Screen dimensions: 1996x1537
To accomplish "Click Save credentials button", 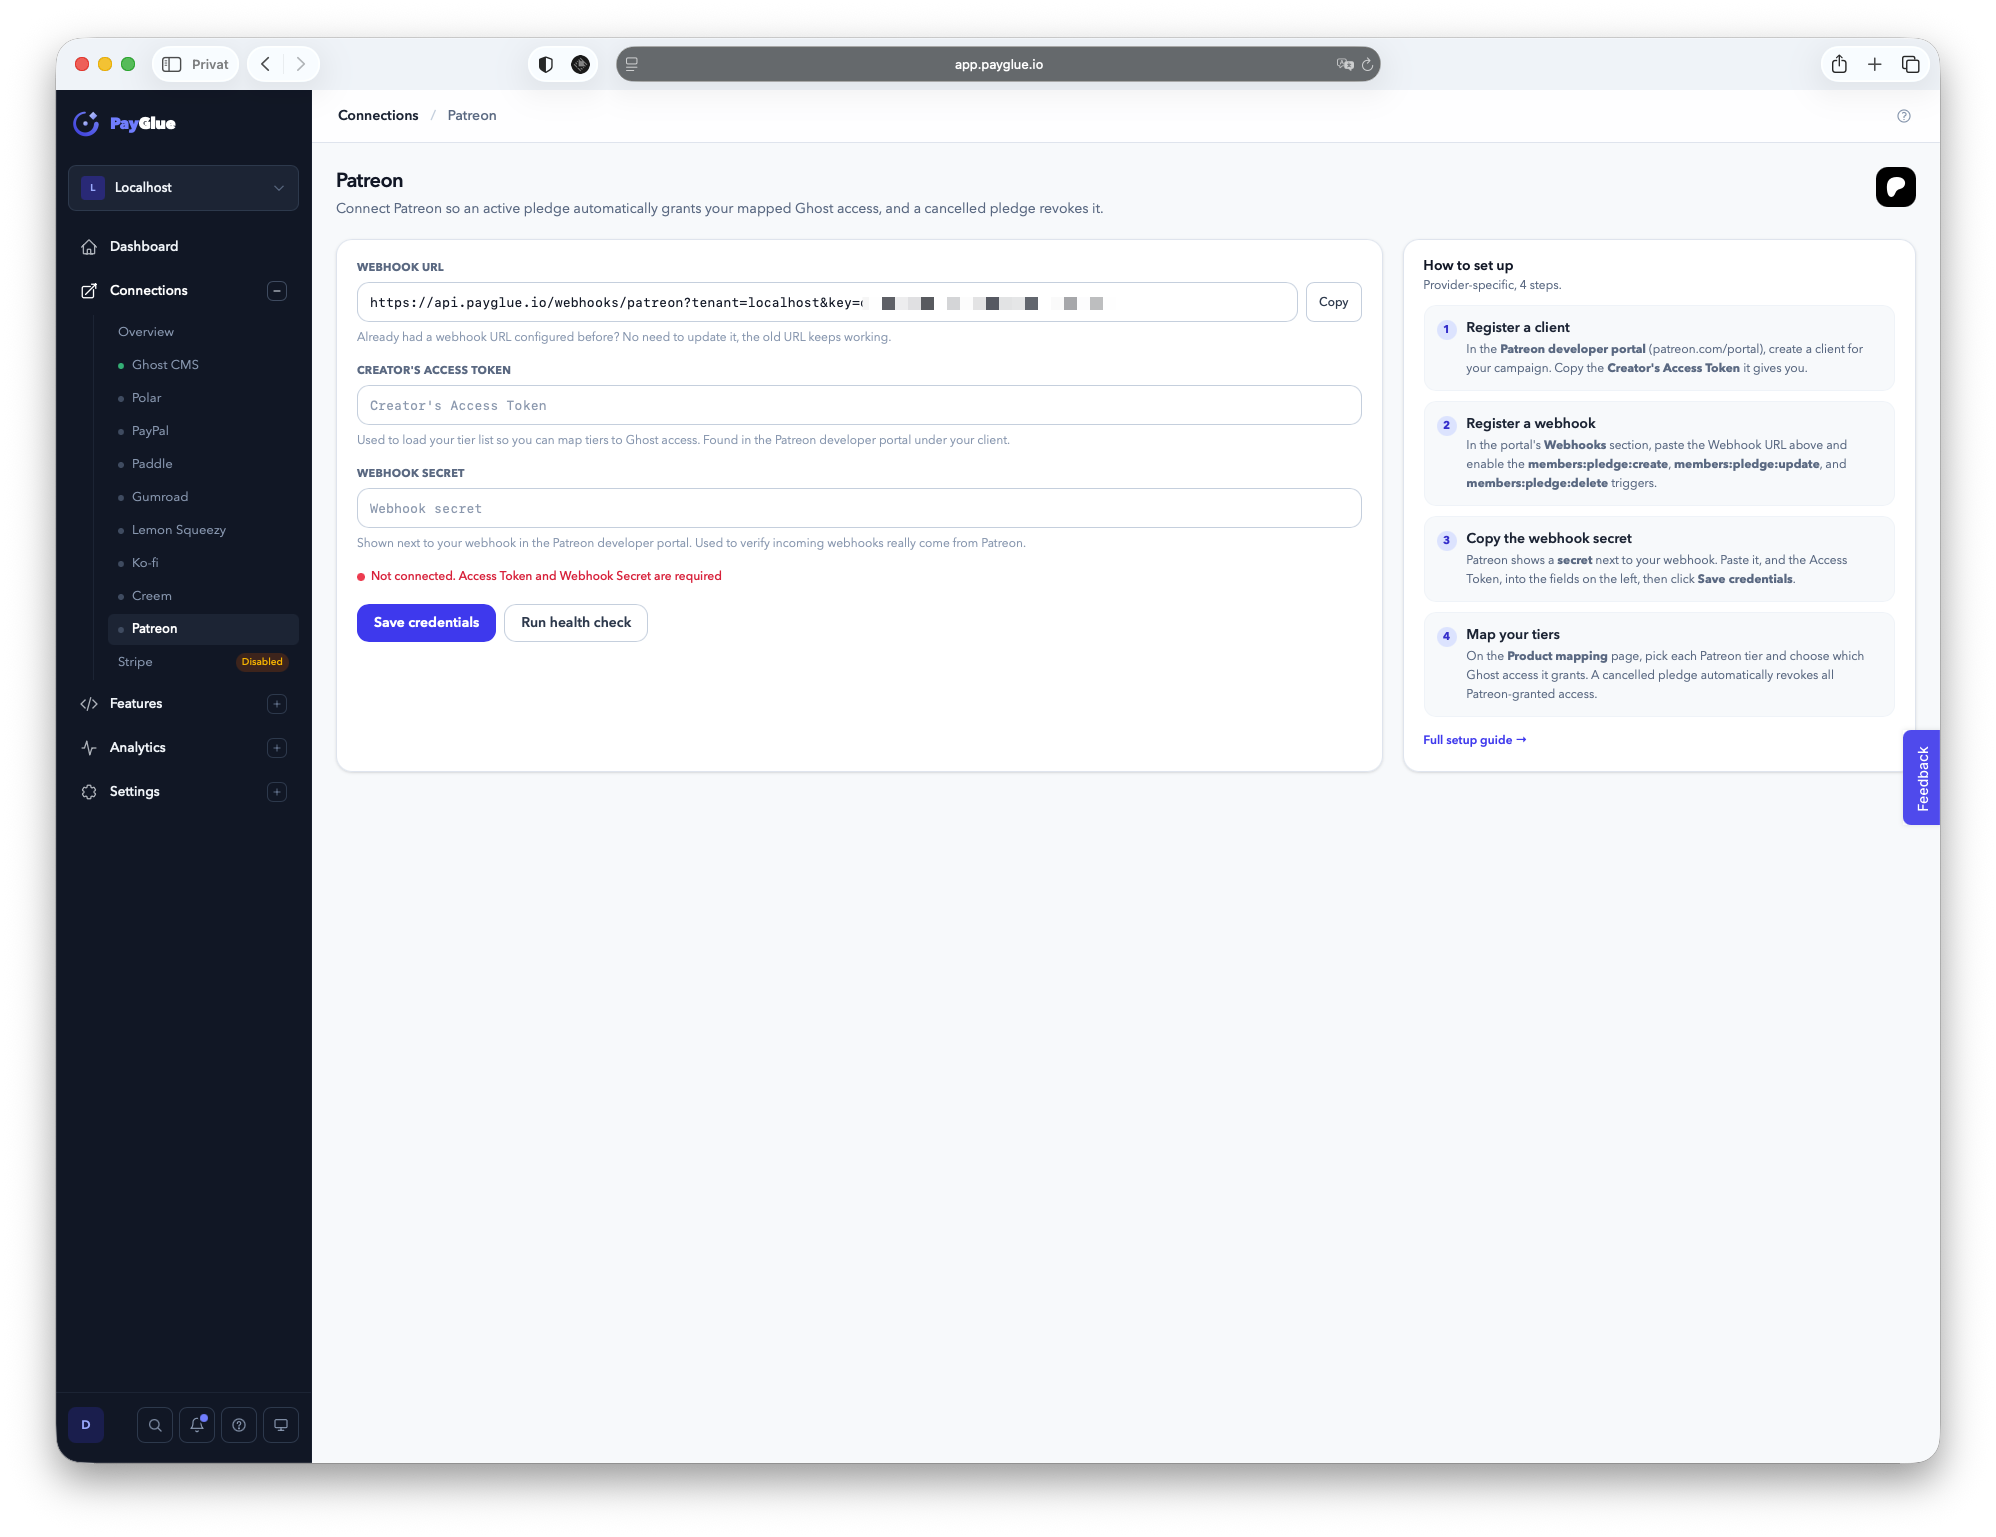I will pyautogui.click(x=426, y=623).
